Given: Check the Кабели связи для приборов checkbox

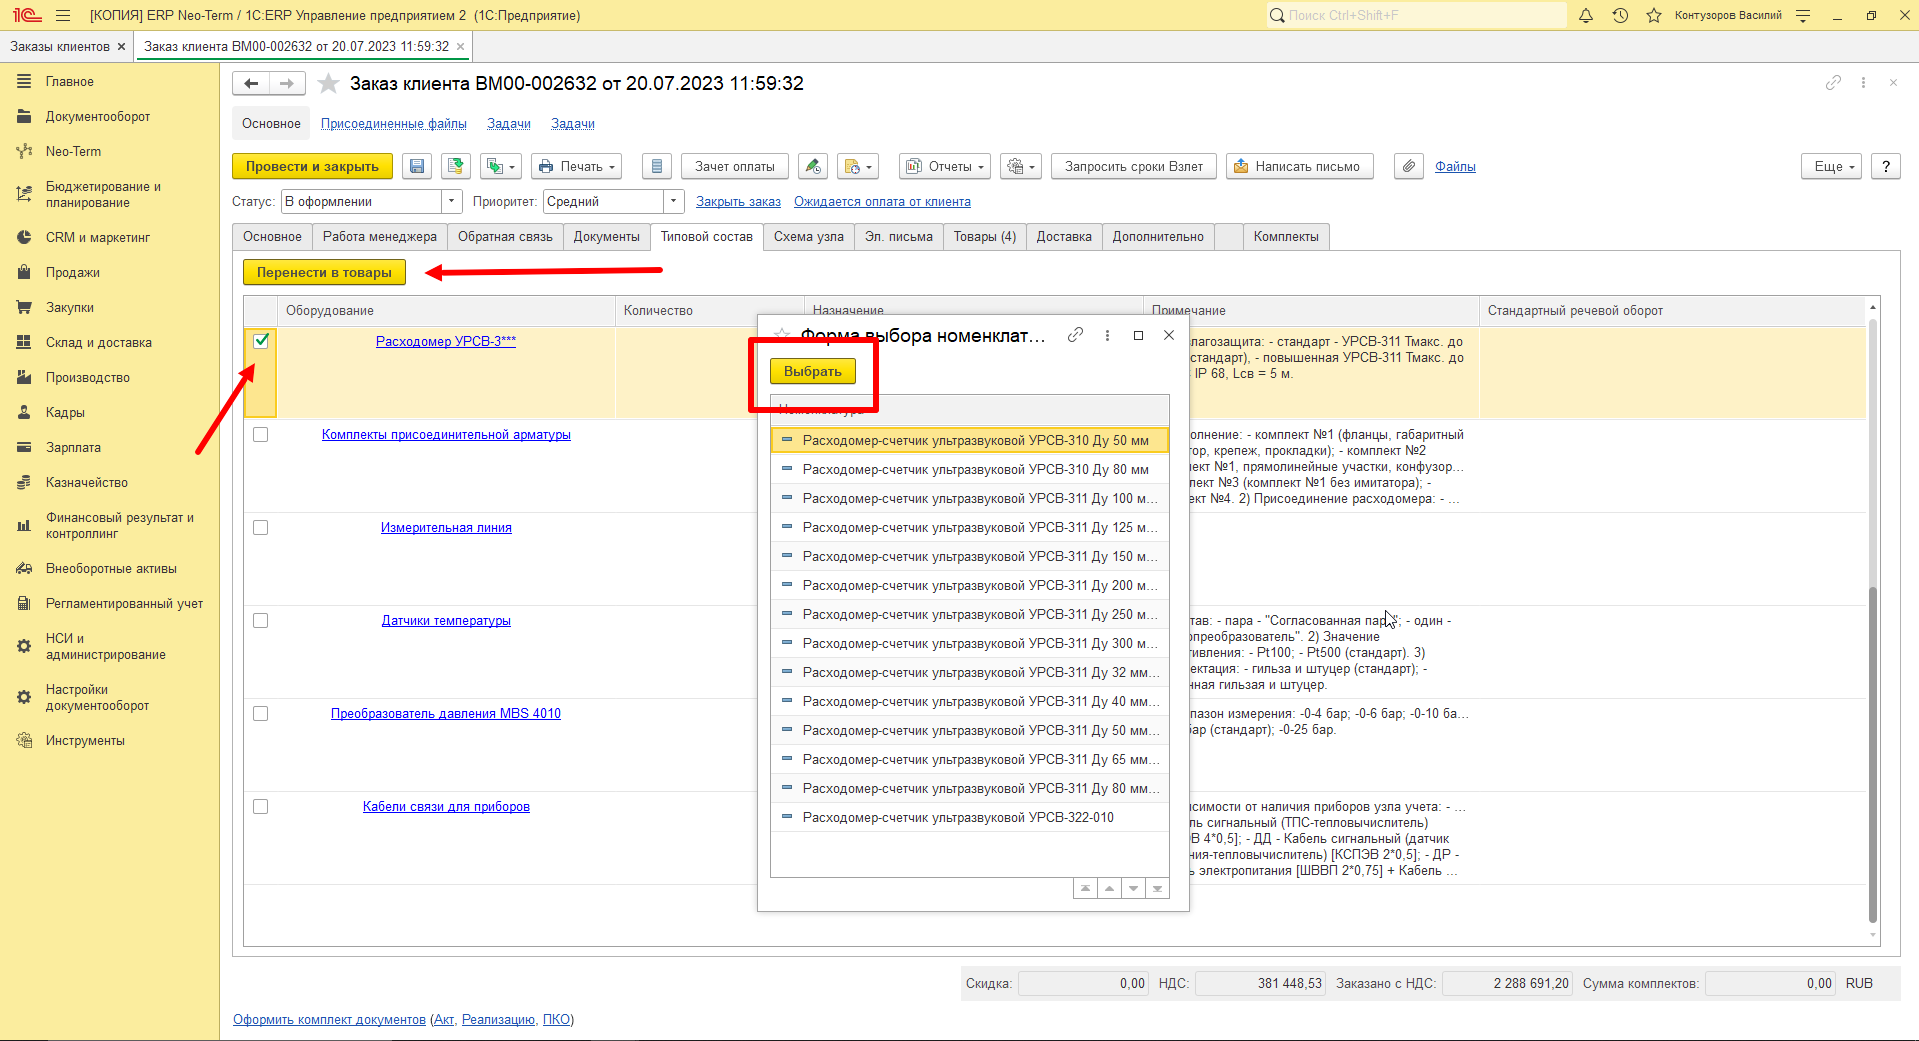Looking at the screenshot, I should [x=261, y=806].
